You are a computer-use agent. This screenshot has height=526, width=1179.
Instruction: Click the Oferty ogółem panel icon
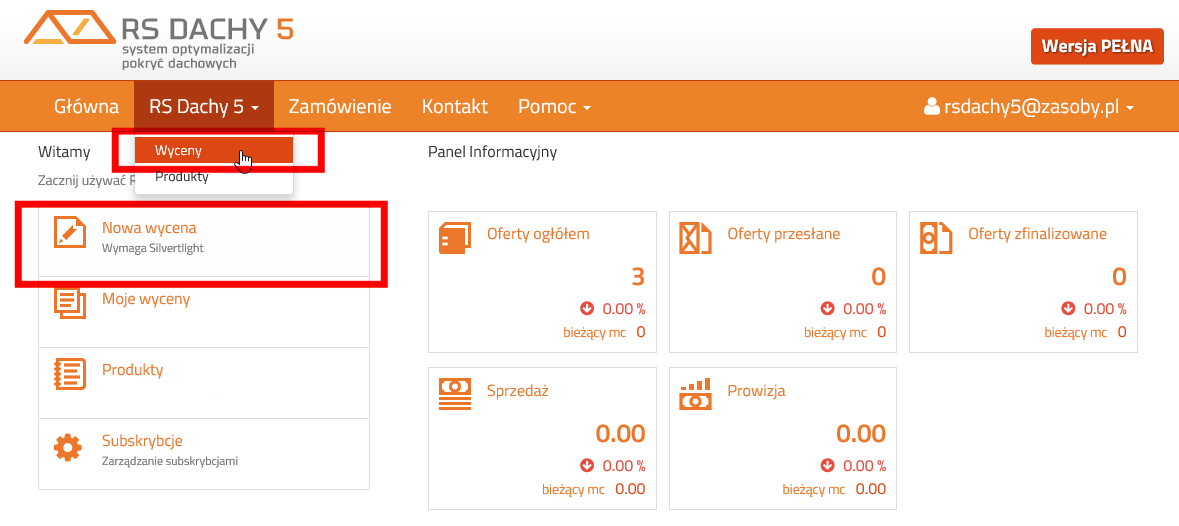click(x=455, y=237)
